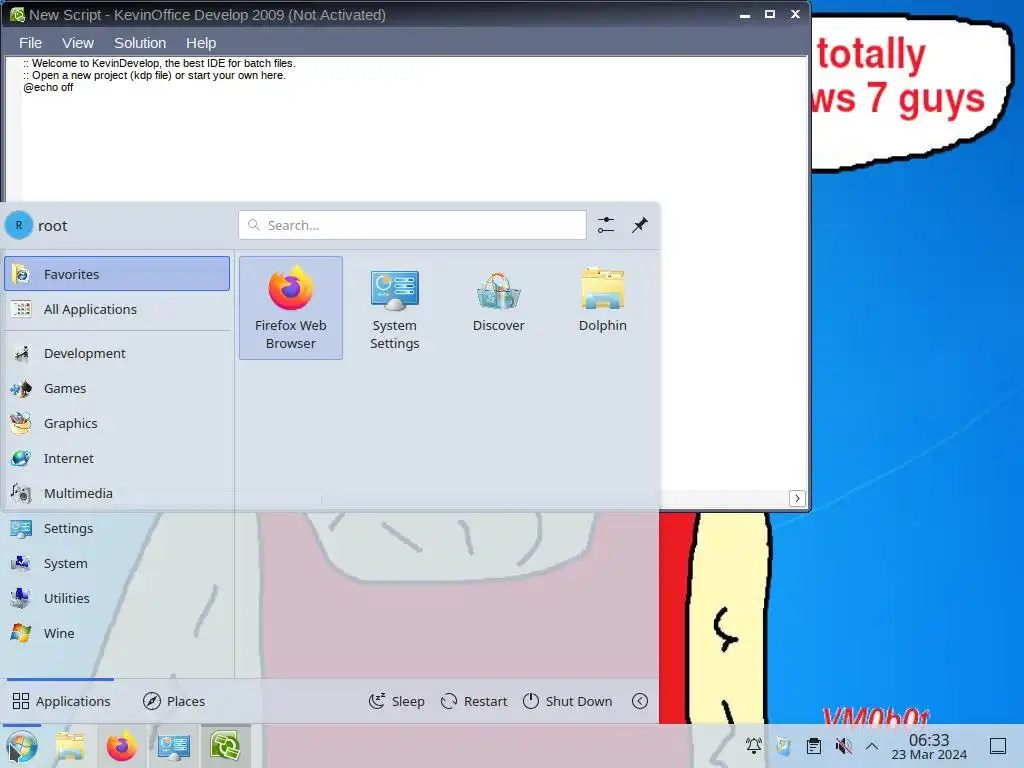Click the horizontal scrollbar right arrow
Screen dimensions: 1024x768
(797, 498)
